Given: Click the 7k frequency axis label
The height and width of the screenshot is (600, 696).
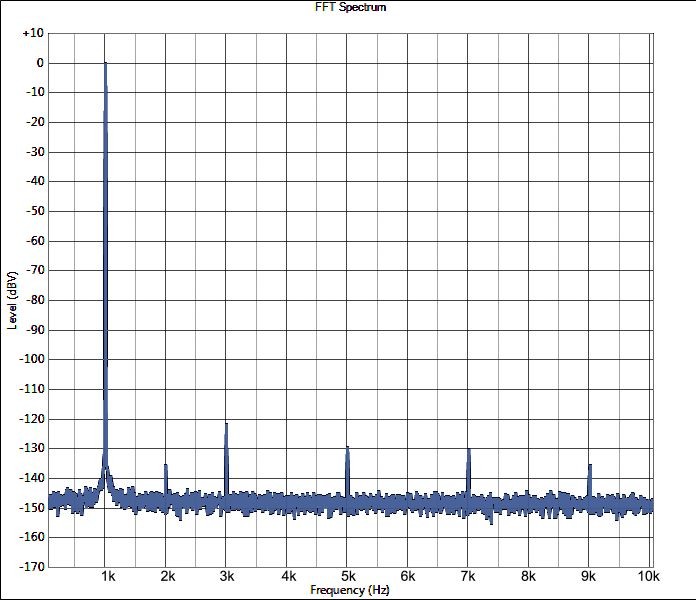Looking at the screenshot, I should coord(468,576).
